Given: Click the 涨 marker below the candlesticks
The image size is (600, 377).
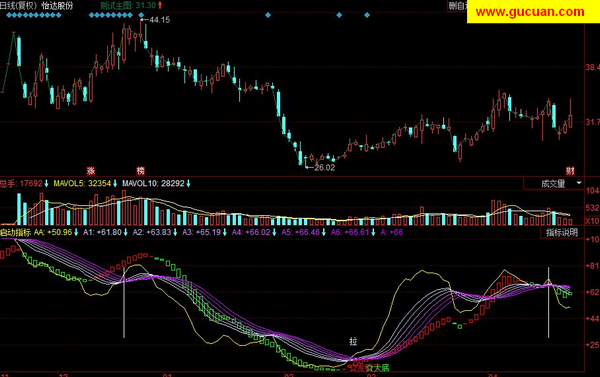Looking at the screenshot, I should click(x=91, y=171).
